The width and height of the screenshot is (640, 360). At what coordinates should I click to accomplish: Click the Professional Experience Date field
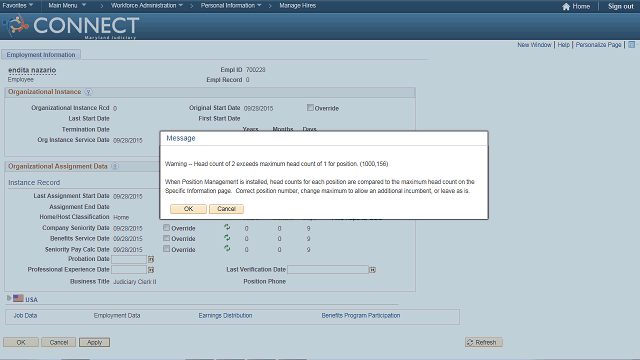129,270
